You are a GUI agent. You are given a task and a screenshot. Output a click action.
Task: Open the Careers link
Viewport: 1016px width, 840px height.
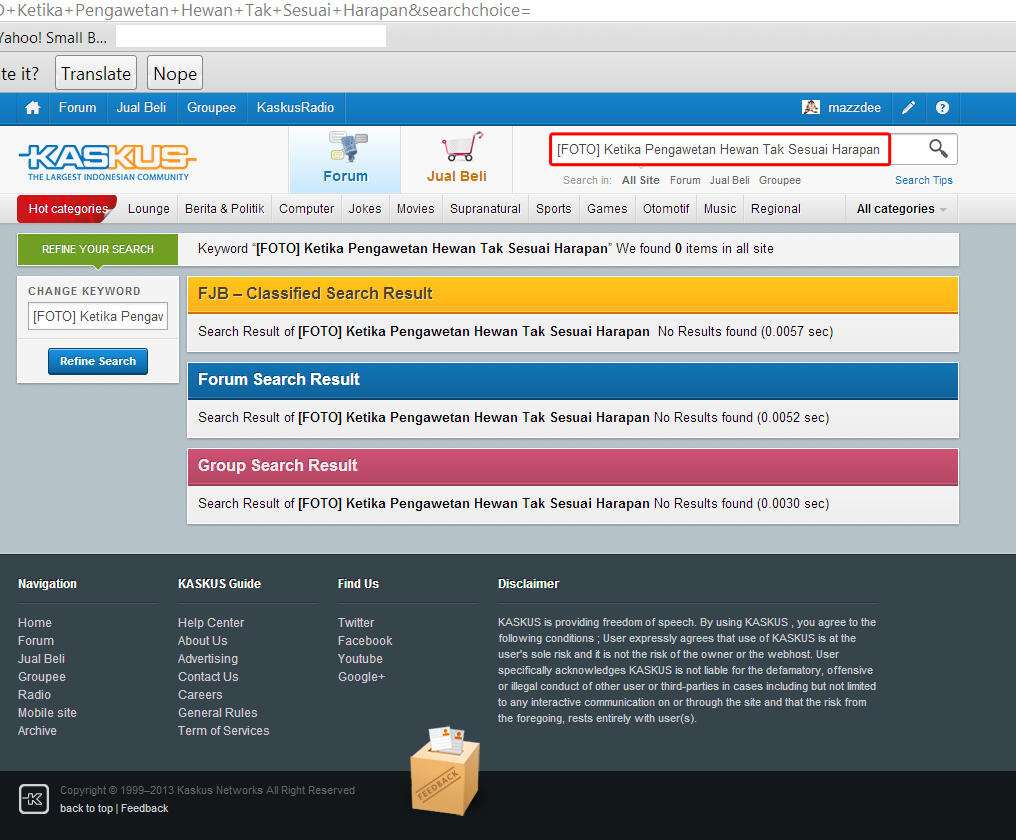pyautogui.click(x=200, y=694)
